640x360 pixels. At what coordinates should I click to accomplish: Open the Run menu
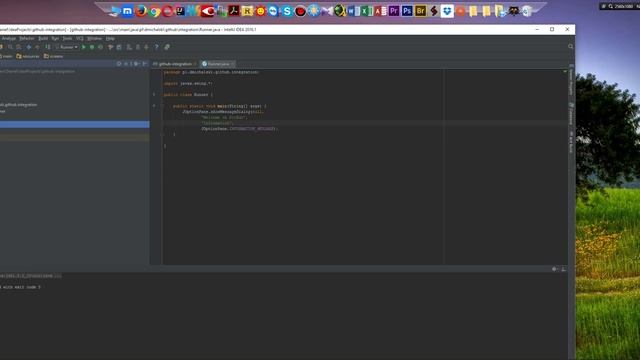point(55,38)
